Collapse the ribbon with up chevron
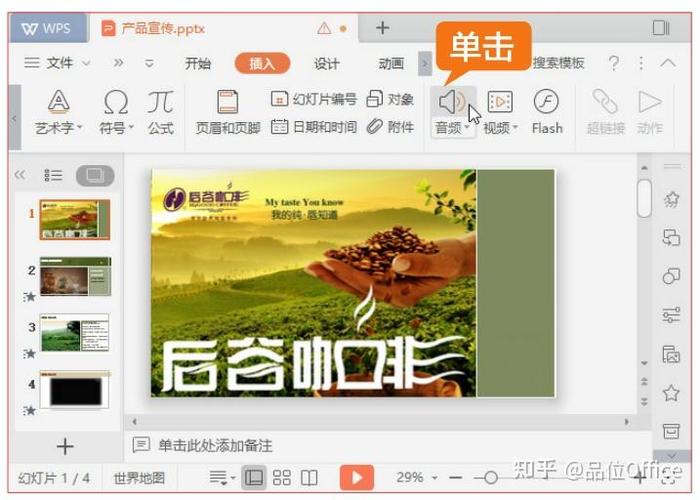This screenshot has height=500, width=700. click(668, 63)
